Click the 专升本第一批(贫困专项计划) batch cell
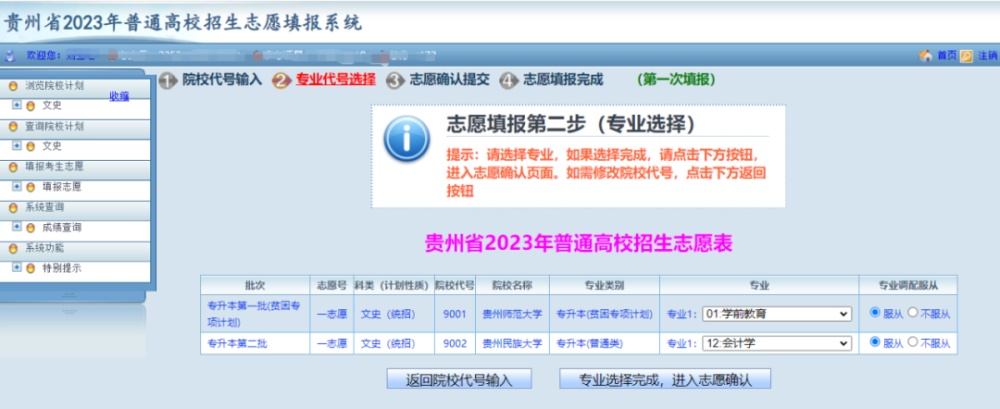This screenshot has height=409, width=1000. pos(254,313)
